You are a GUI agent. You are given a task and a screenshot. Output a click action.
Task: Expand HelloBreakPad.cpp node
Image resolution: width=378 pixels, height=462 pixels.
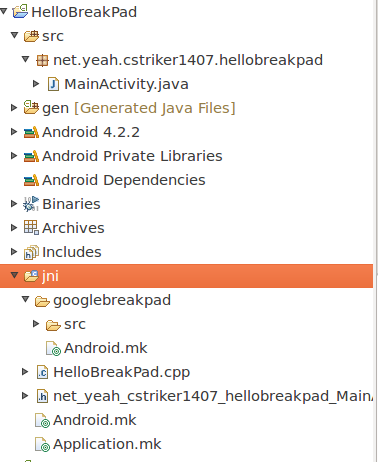click(x=25, y=372)
